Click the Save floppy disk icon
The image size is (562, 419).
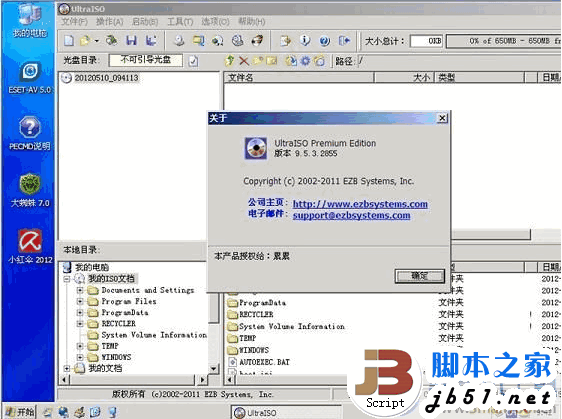click(131, 41)
